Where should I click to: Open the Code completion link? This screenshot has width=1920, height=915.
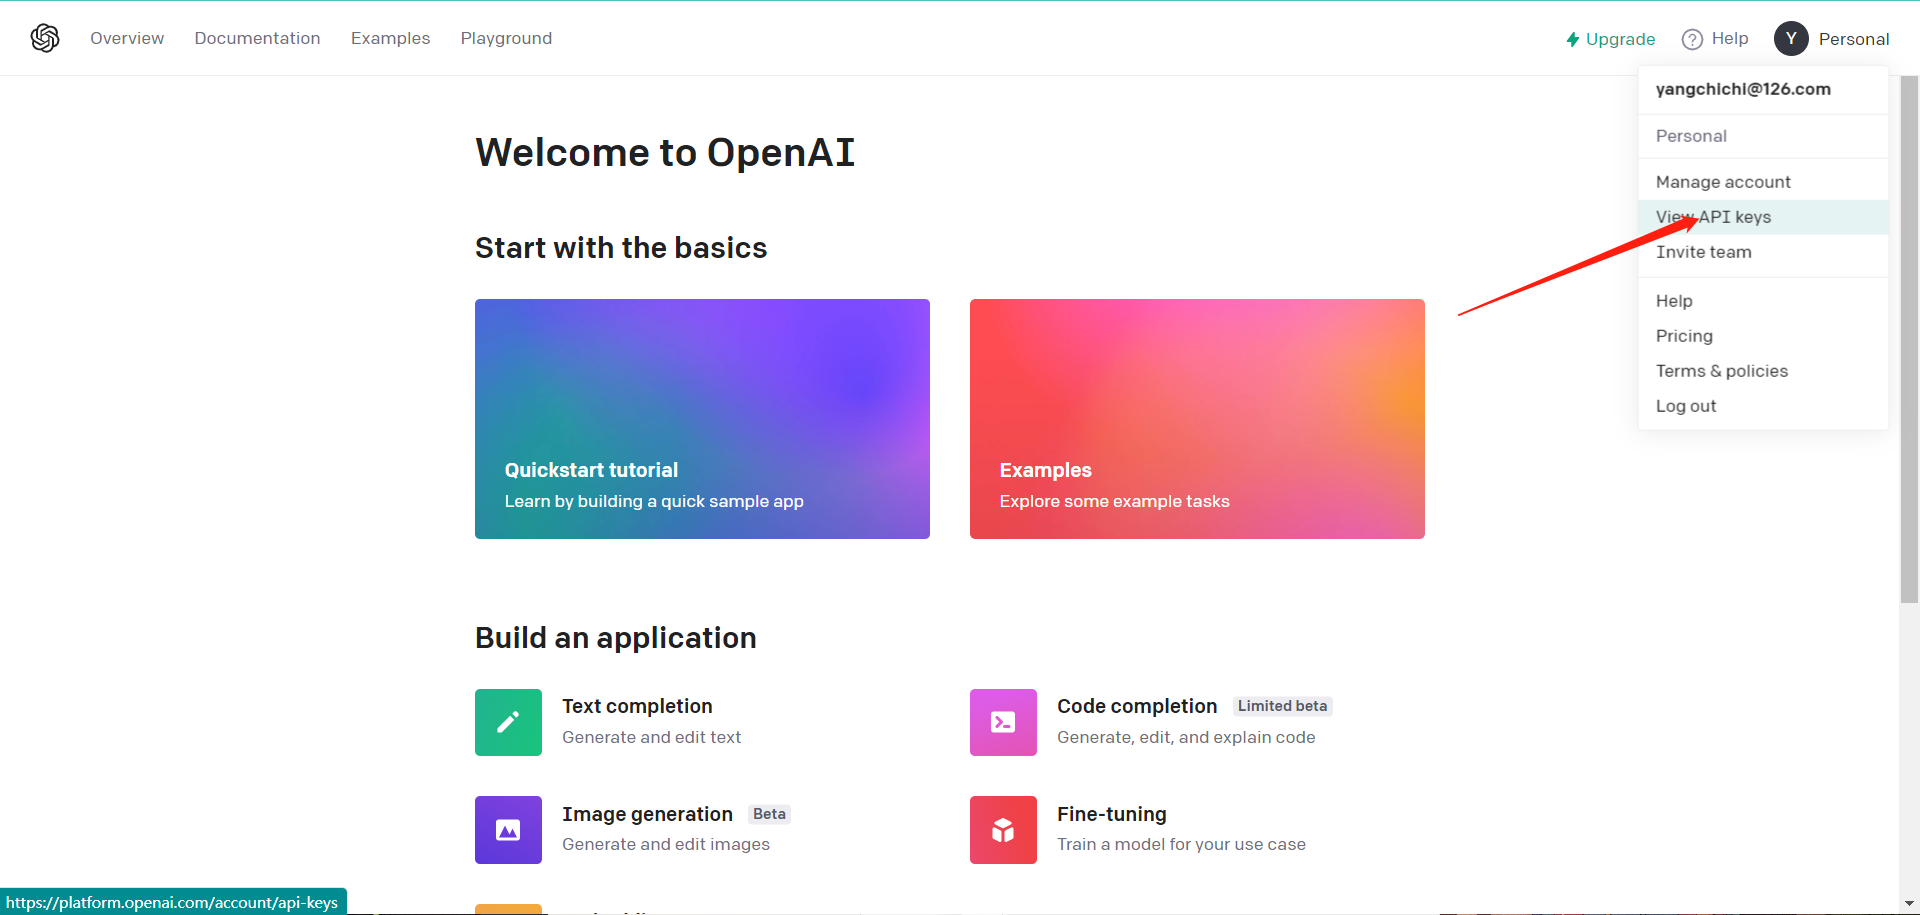(1137, 706)
